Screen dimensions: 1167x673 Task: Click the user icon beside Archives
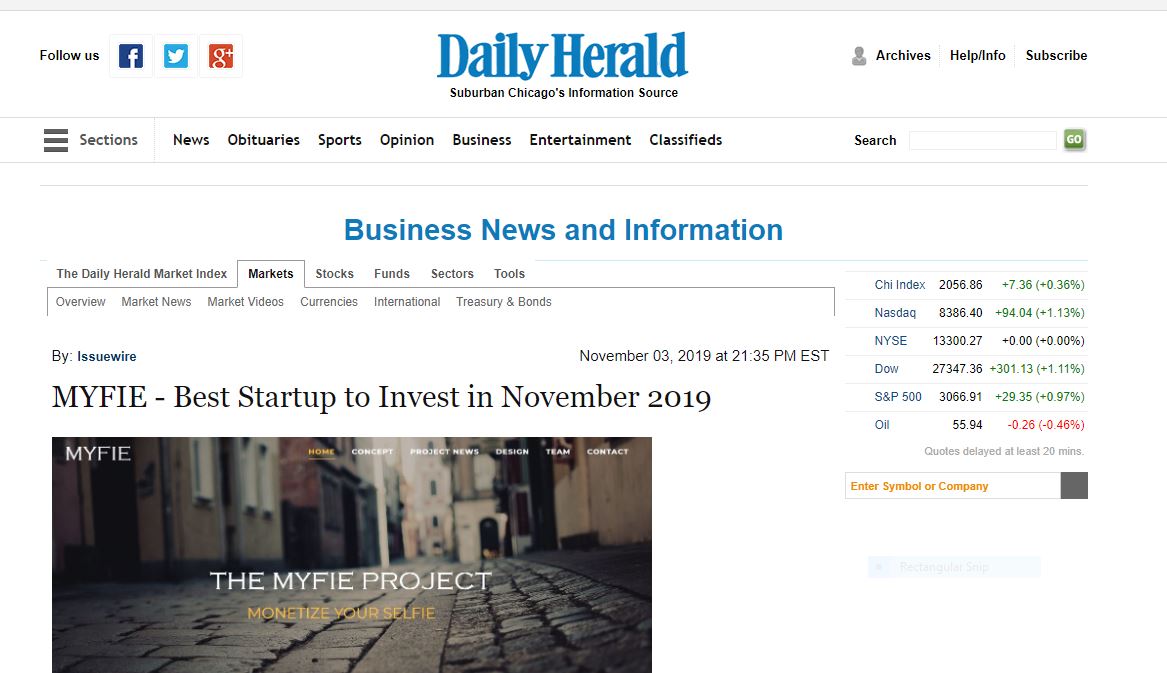pyautogui.click(x=859, y=56)
